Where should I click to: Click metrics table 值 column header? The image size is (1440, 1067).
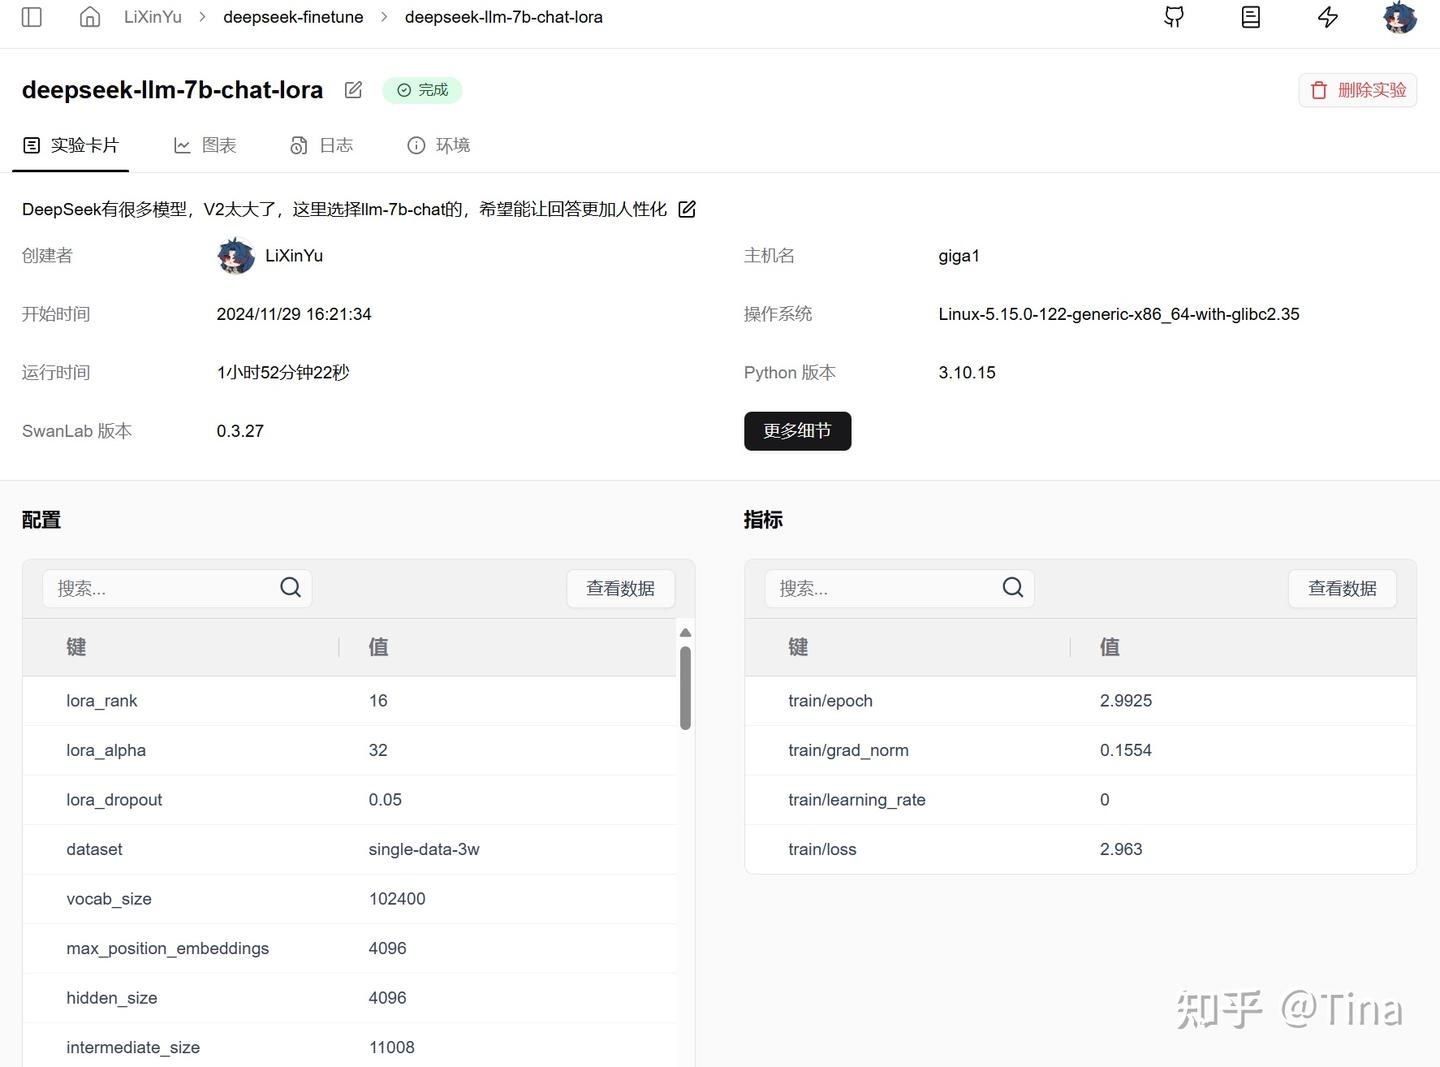tap(1110, 647)
